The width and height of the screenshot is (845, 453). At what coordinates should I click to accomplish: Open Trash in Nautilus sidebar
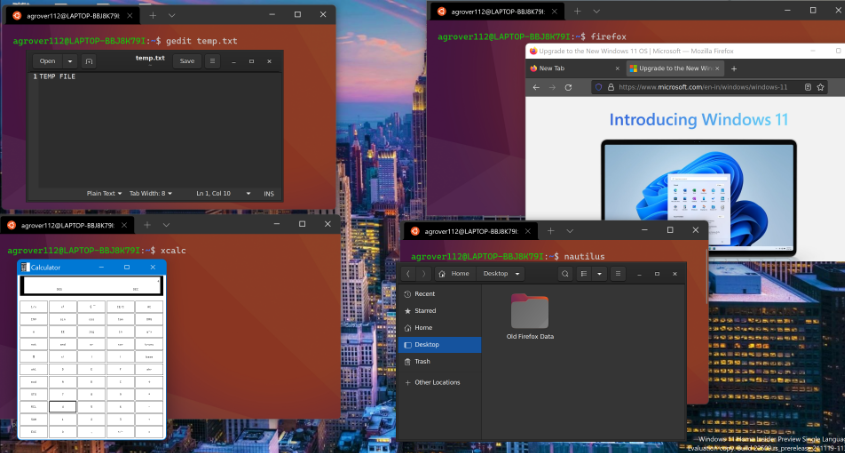tap(439, 361)
